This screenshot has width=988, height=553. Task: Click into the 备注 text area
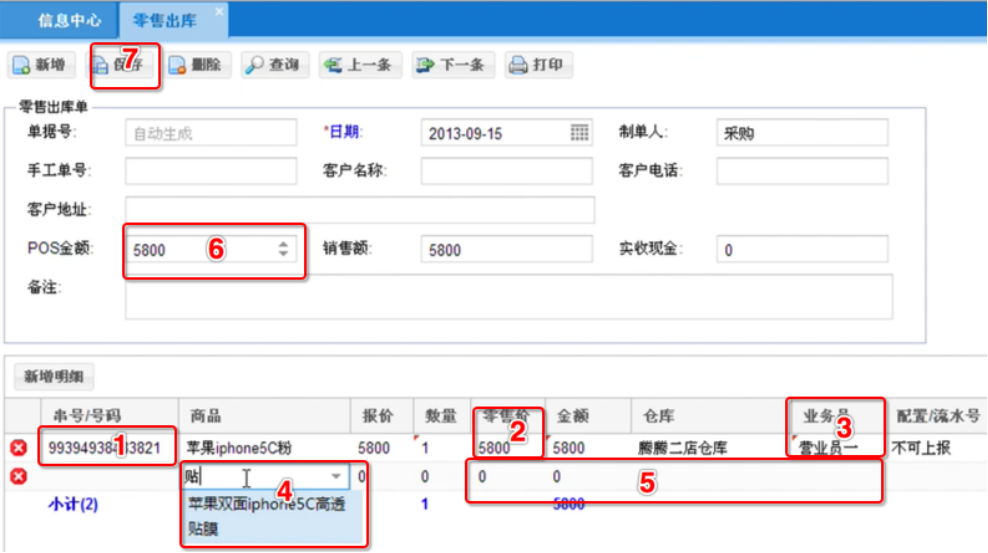(x=508, y=296)
